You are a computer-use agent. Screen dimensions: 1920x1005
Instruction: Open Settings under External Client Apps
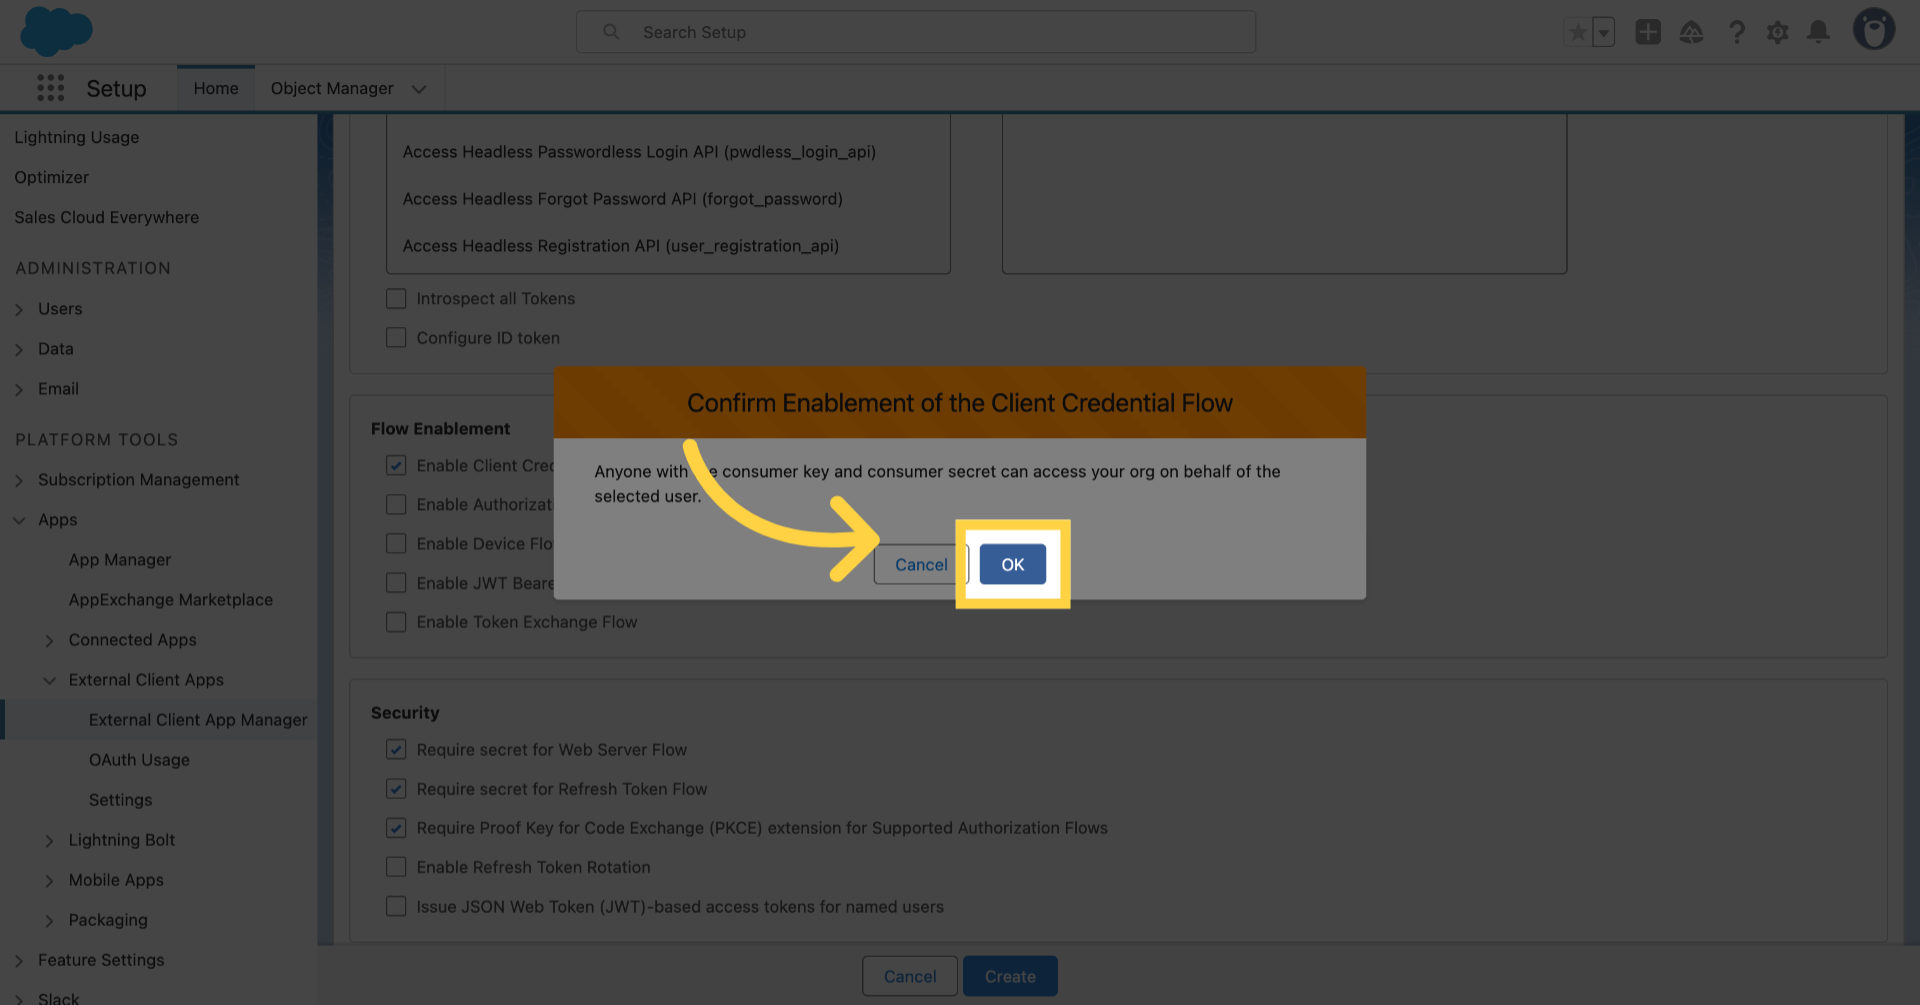(x=120, y=800)
